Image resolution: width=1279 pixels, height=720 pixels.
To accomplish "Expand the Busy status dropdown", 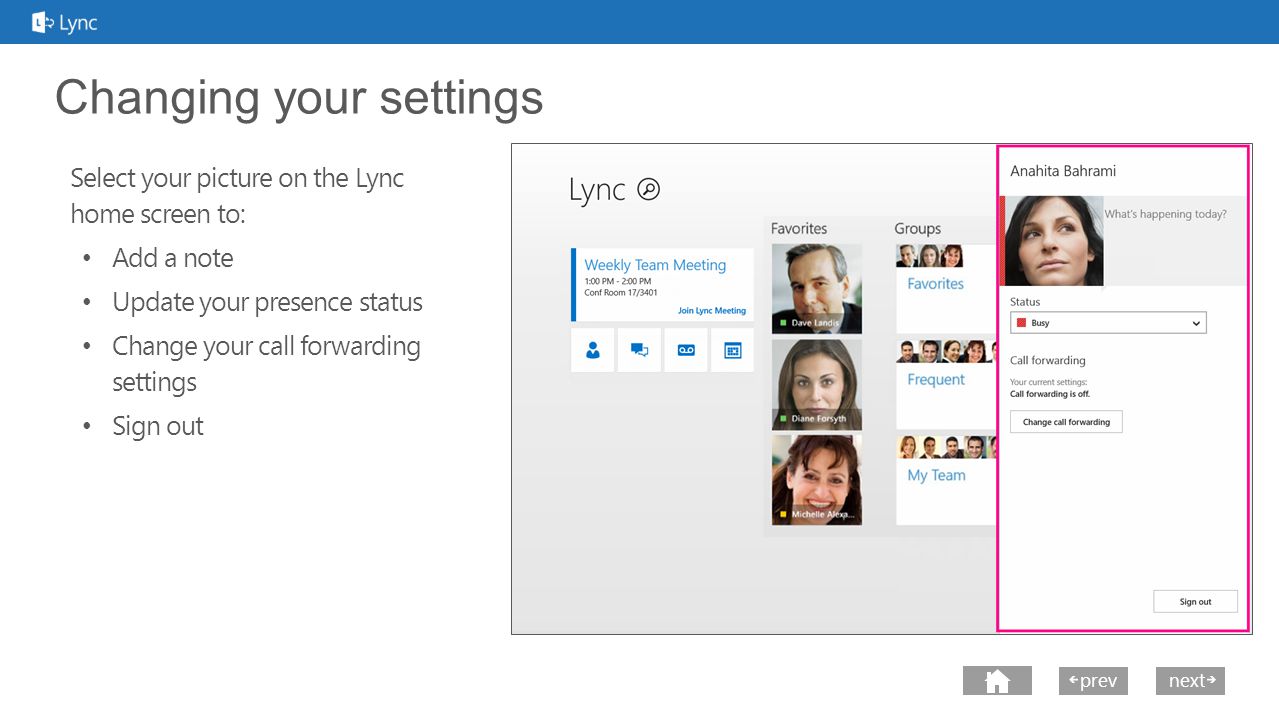I will click(x=1108, y=323).
